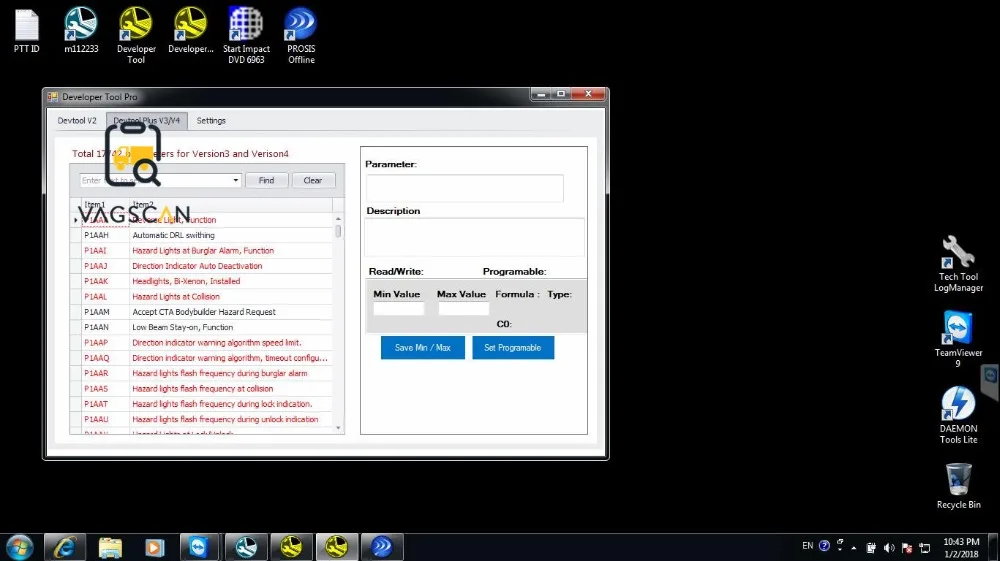Click the Parameter text field

(465, 188)
